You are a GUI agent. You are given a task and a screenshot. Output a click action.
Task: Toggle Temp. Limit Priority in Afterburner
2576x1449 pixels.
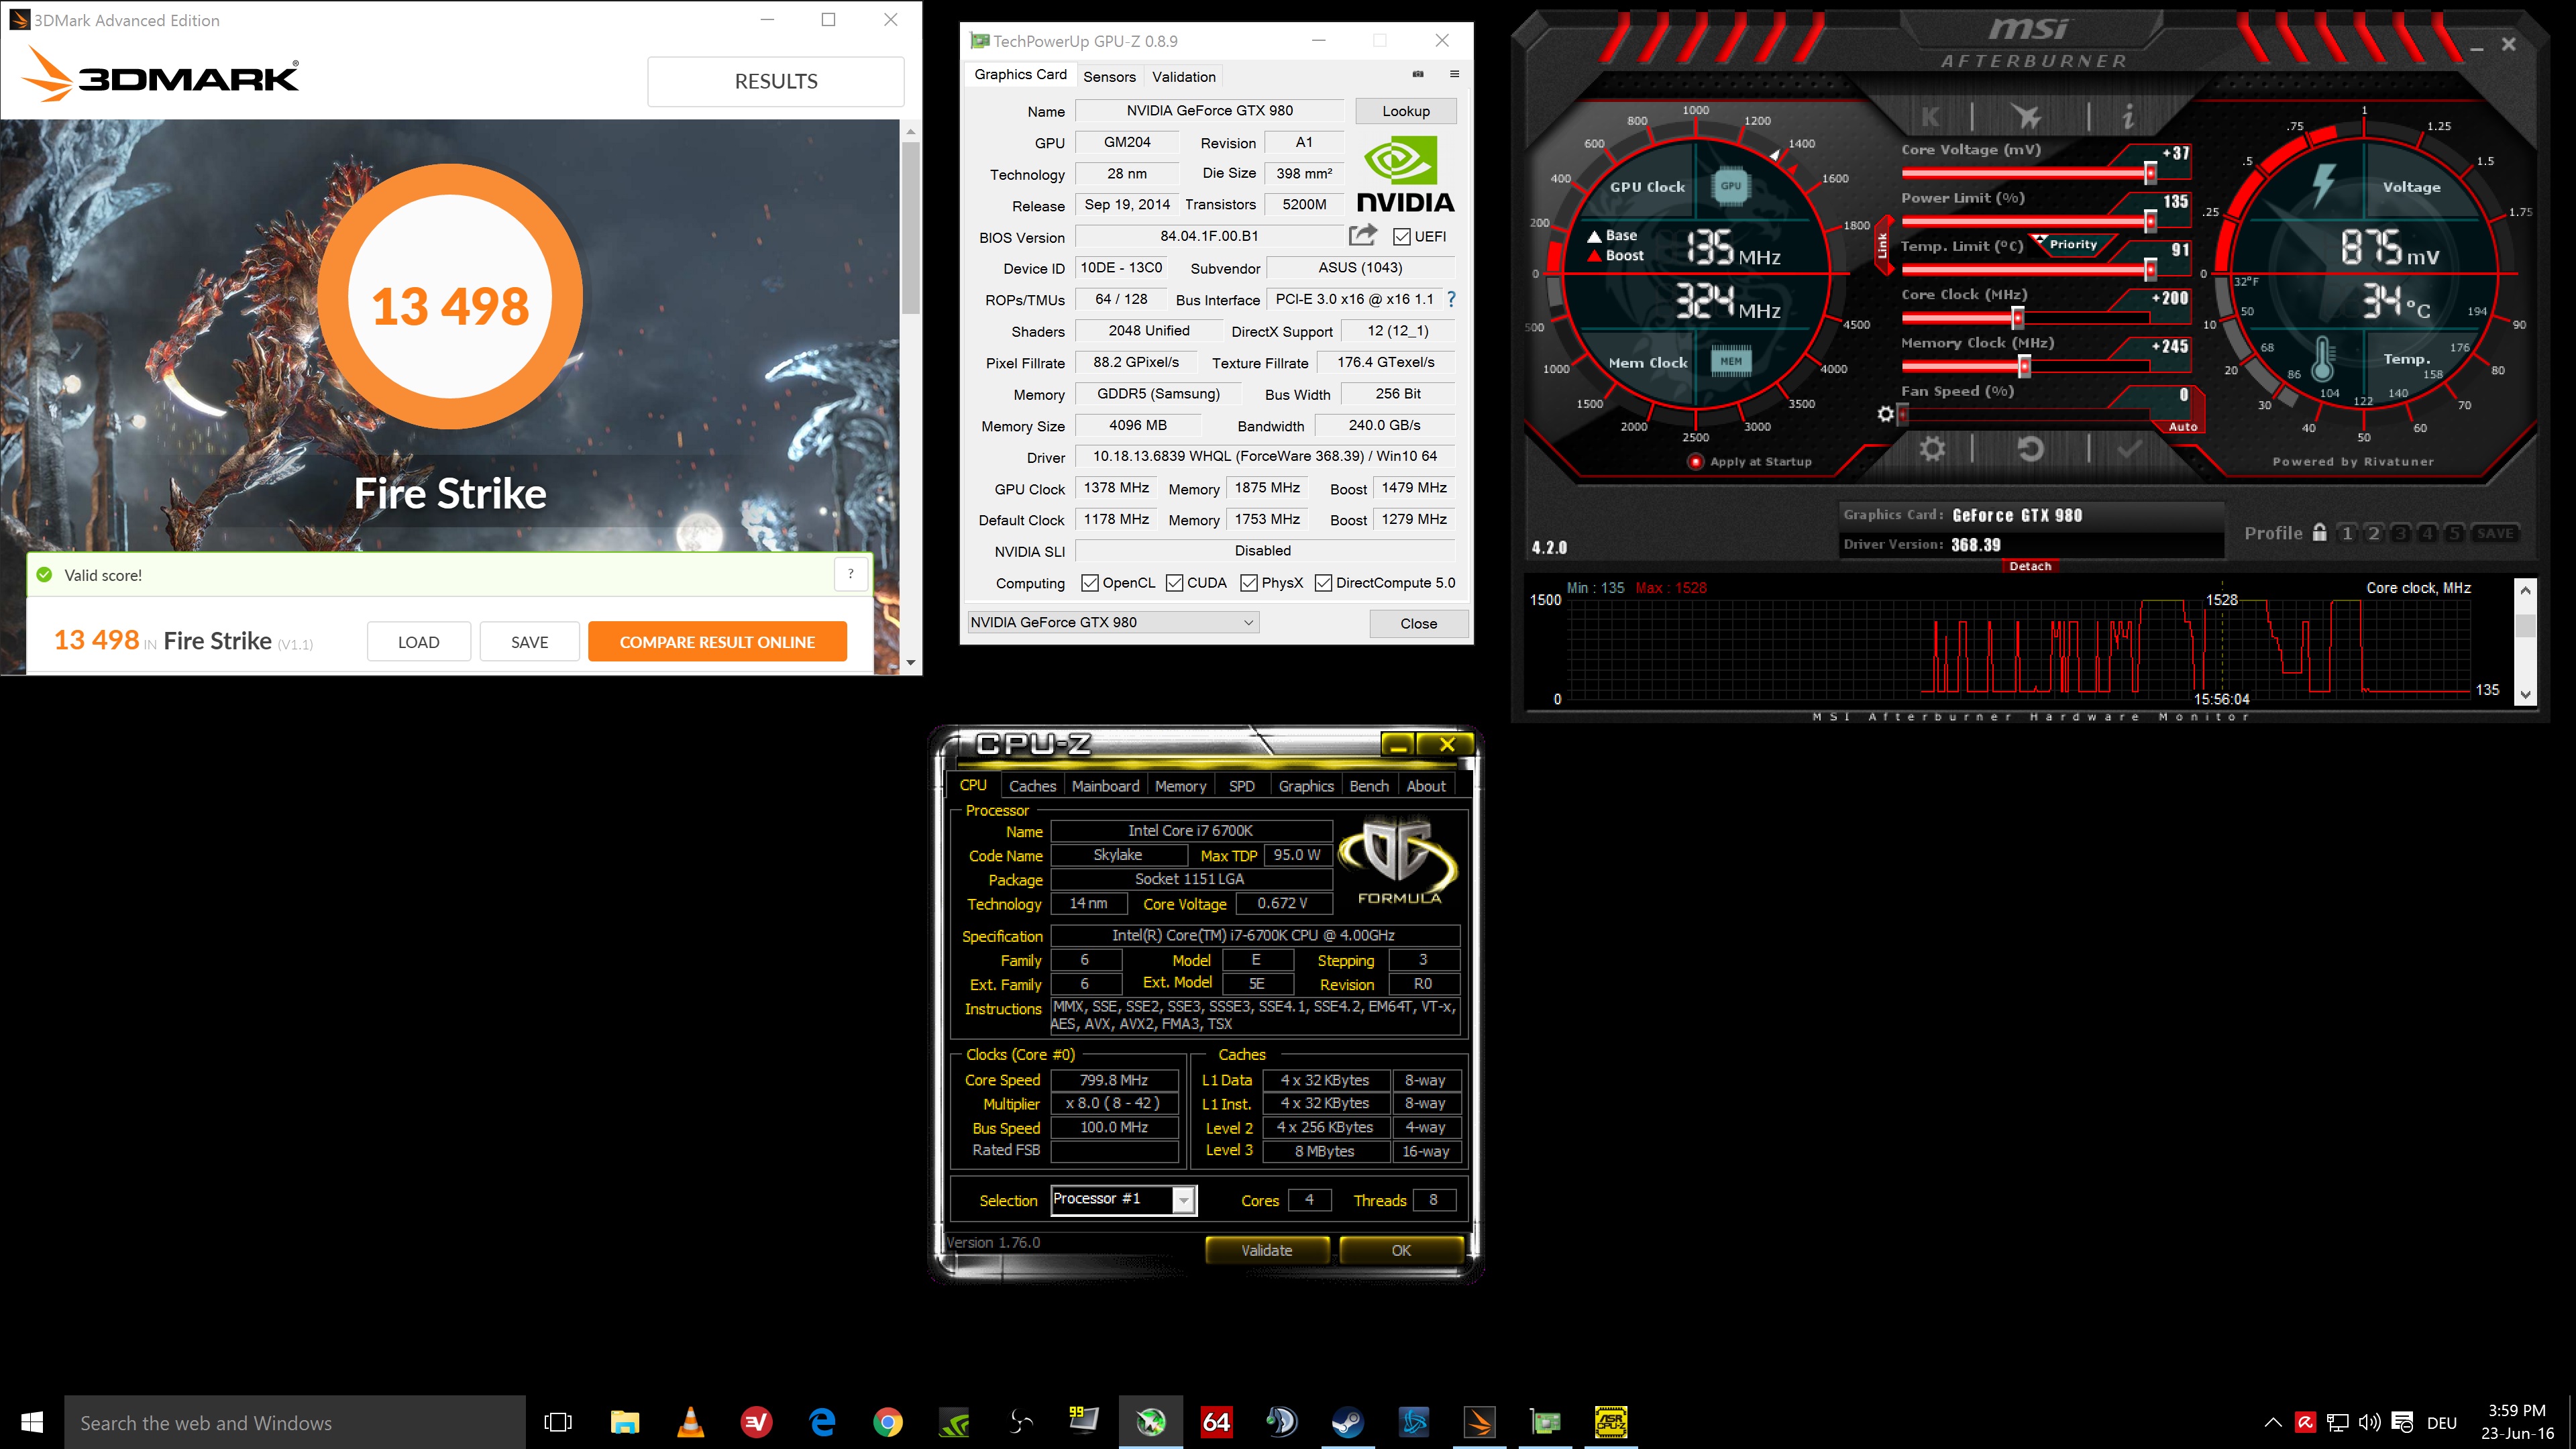2073,244
